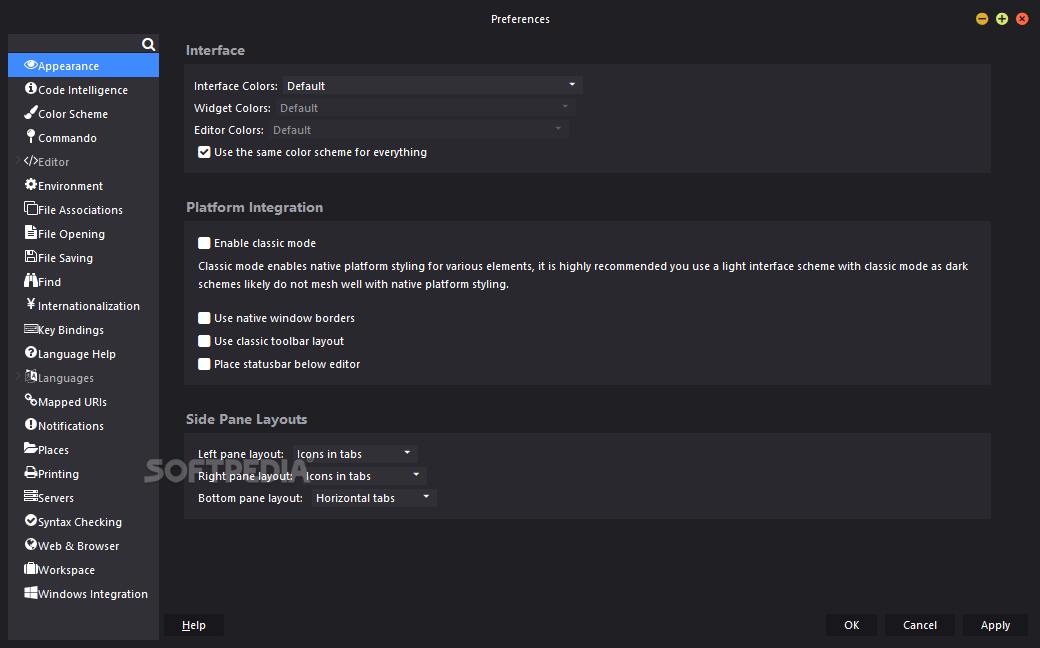This screenshot has height=648, width=1040.
Task: Enable classic mode
Action: [x=204, y=242]
